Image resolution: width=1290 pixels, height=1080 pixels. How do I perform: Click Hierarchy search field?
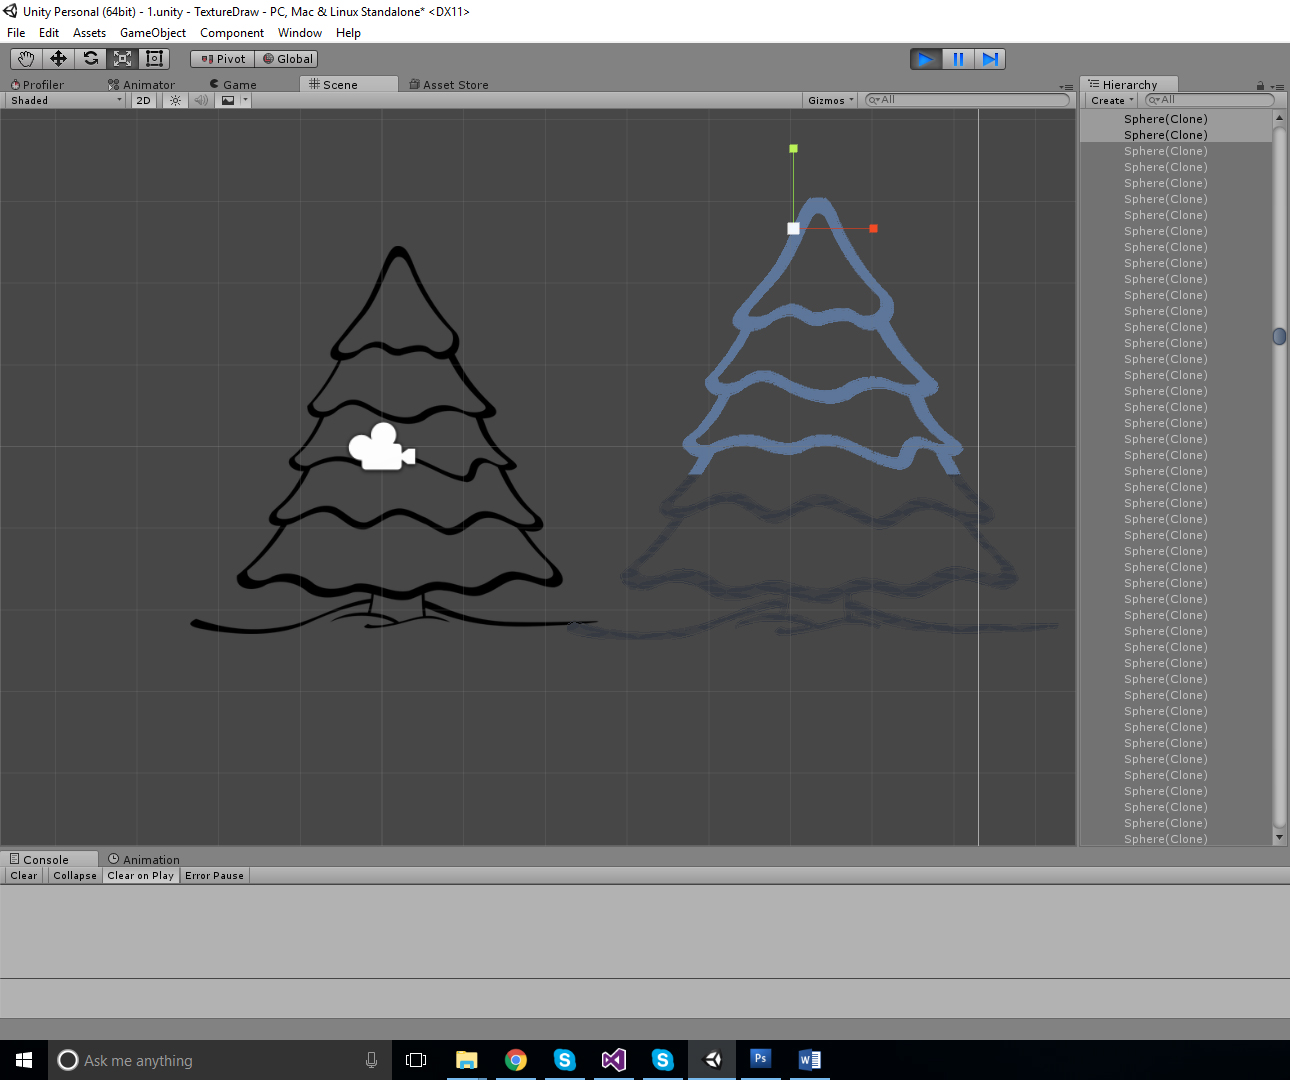coord(1209,100)
